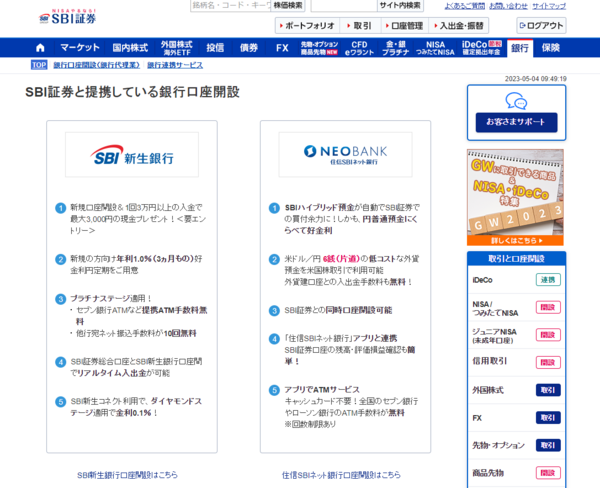This screenshot has width=600, height=488.
Task: Click the number 2 bullet beside 米ドル/円 text
Action: pyautogui.click(x=274, y=259)
